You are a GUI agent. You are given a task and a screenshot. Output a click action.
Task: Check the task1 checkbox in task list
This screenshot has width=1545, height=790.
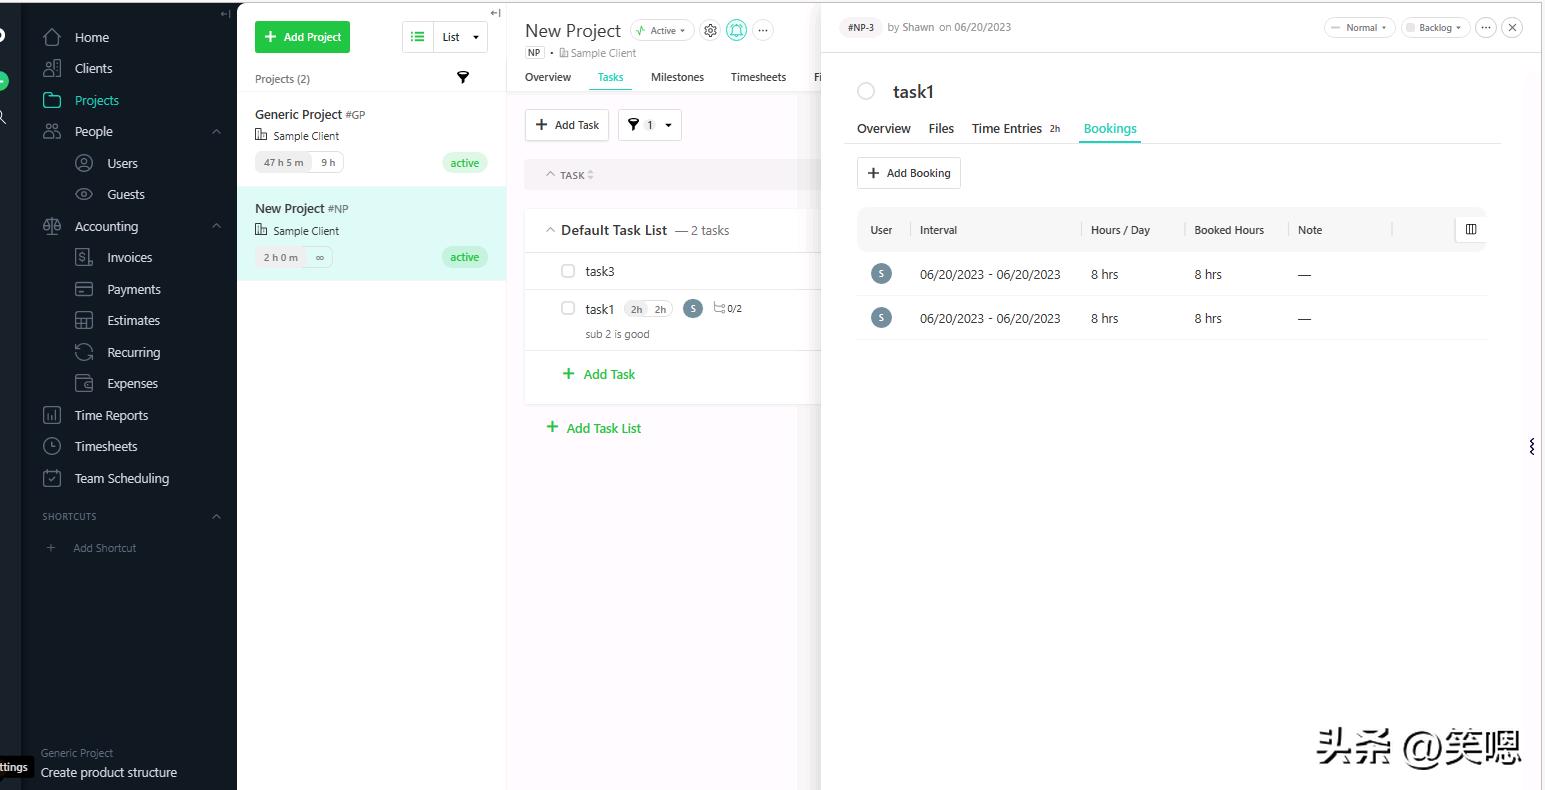[568, 309]
